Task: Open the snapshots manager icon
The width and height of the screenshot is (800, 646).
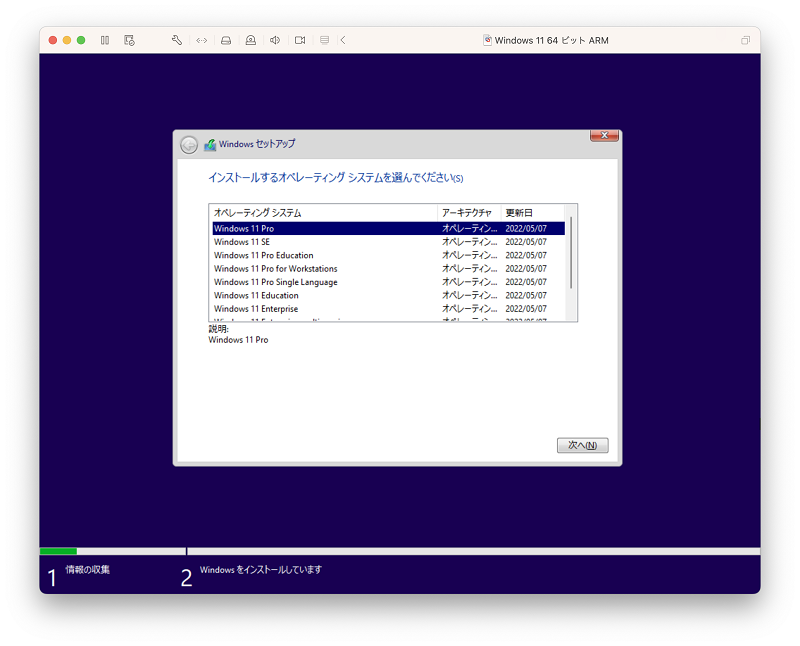Action: click(x=130, y=40)
